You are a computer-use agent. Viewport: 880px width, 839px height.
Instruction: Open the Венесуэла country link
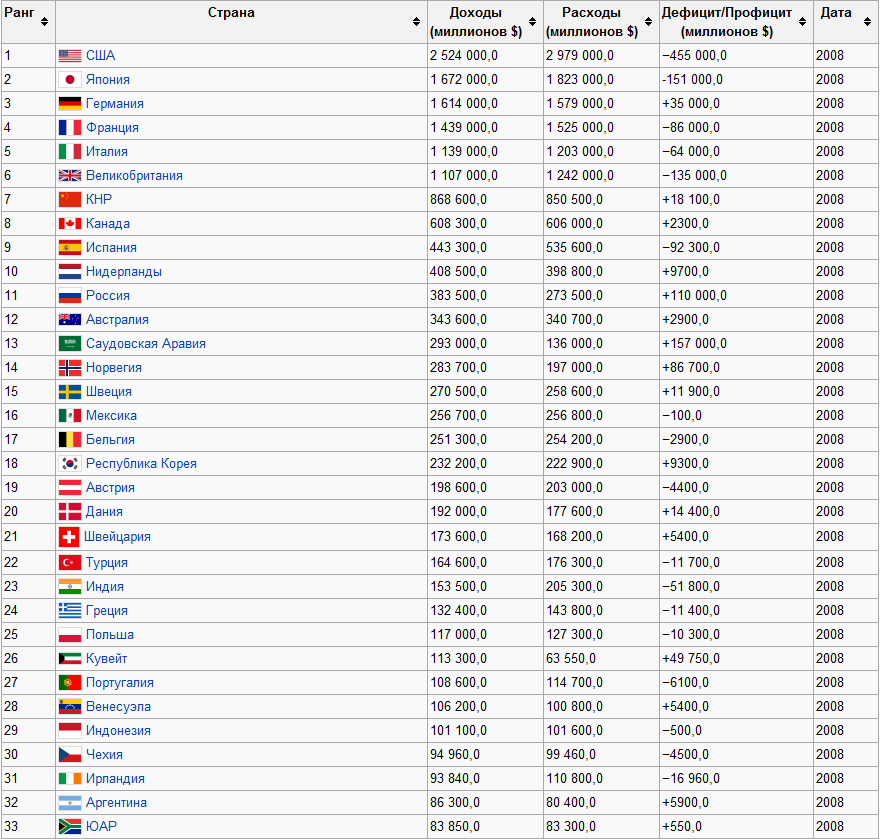point(118,707)
